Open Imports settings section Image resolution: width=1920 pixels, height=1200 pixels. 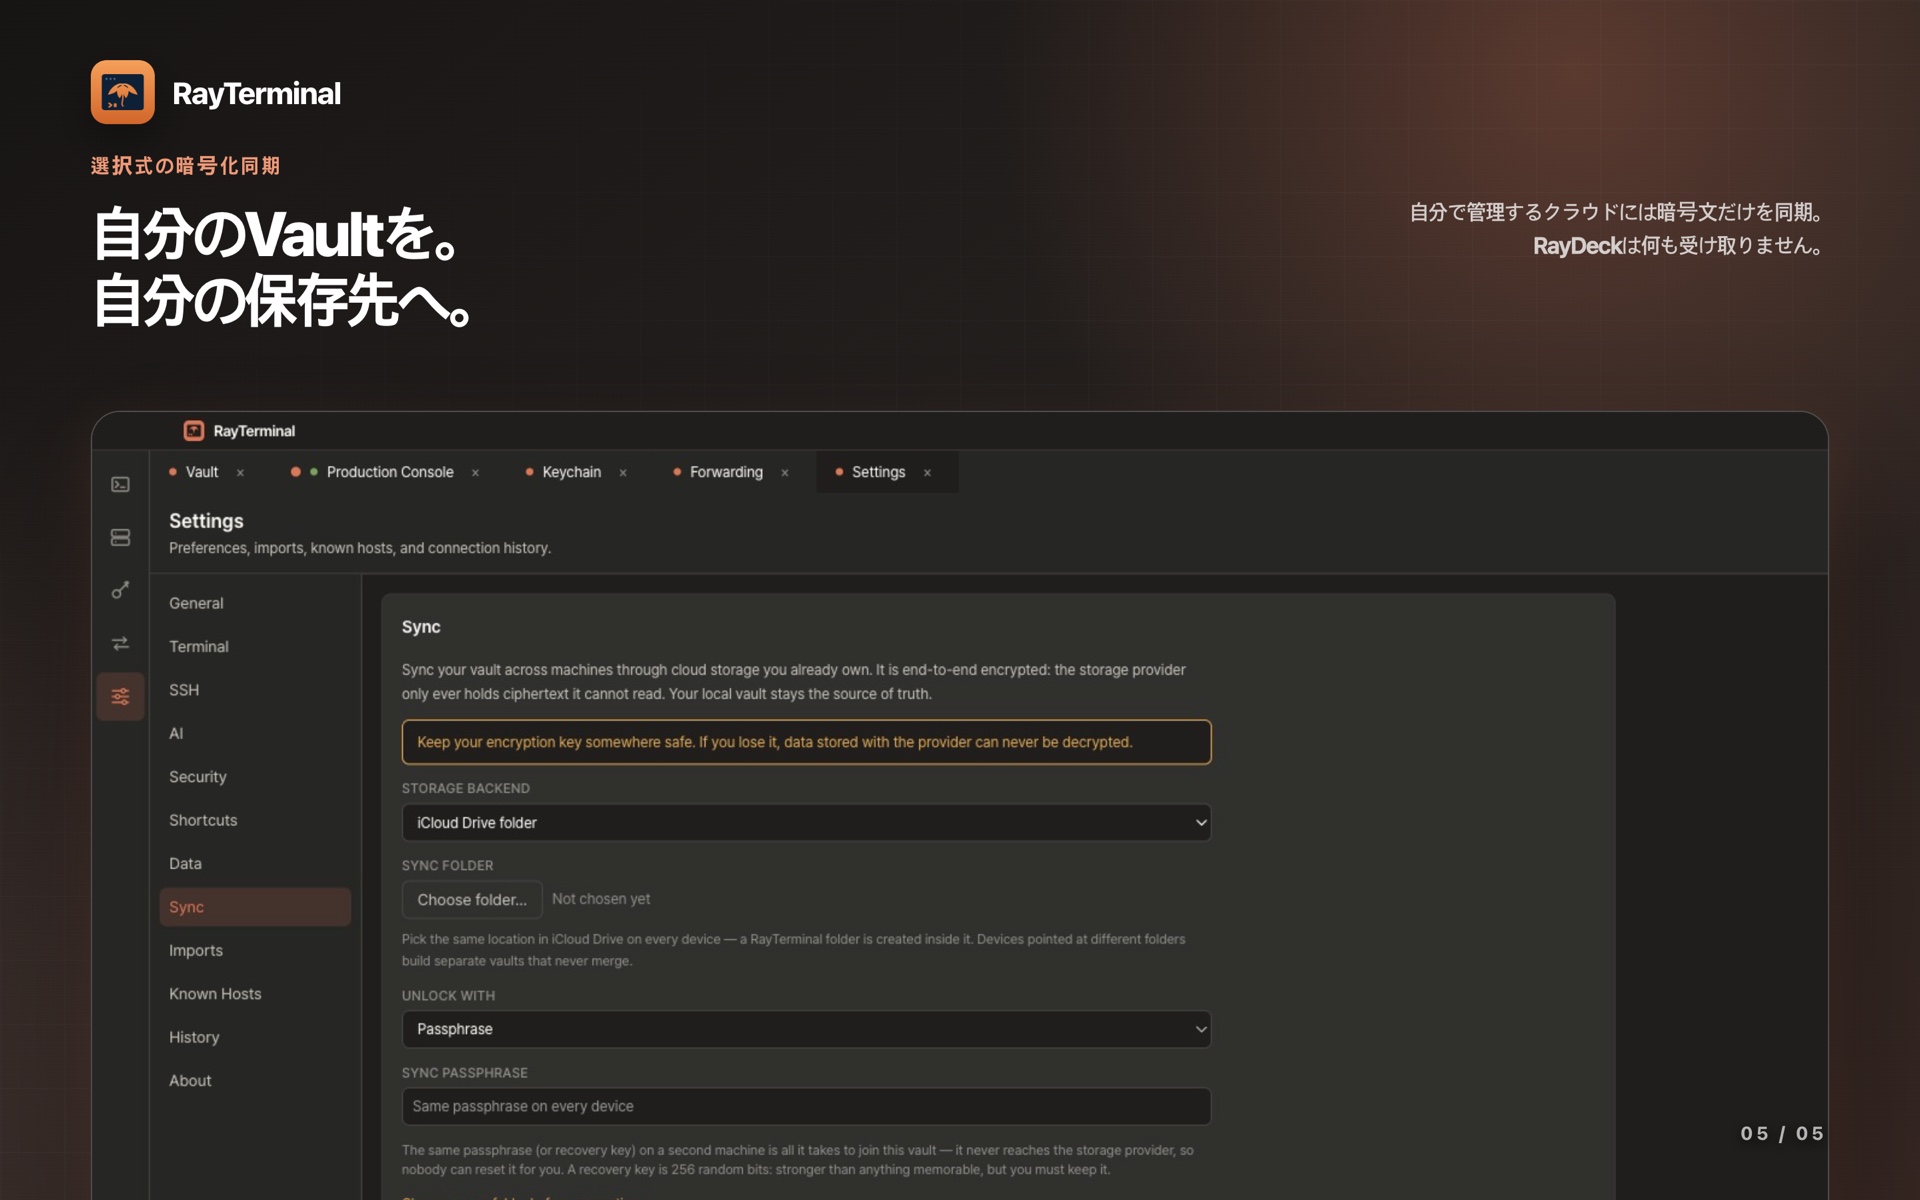tap(255, 950)
